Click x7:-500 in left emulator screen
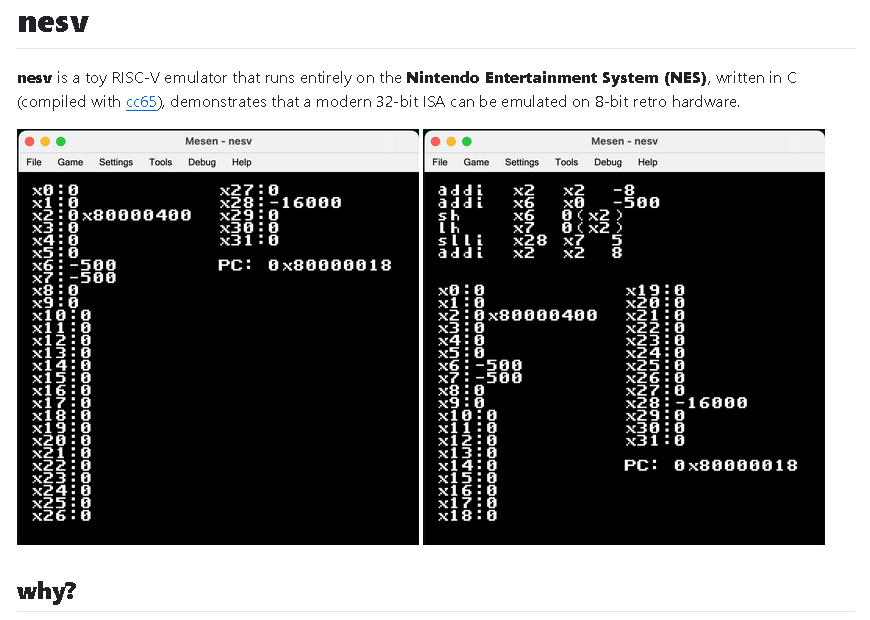Viewport: 870px width, 620px height. tap(74, 278)
